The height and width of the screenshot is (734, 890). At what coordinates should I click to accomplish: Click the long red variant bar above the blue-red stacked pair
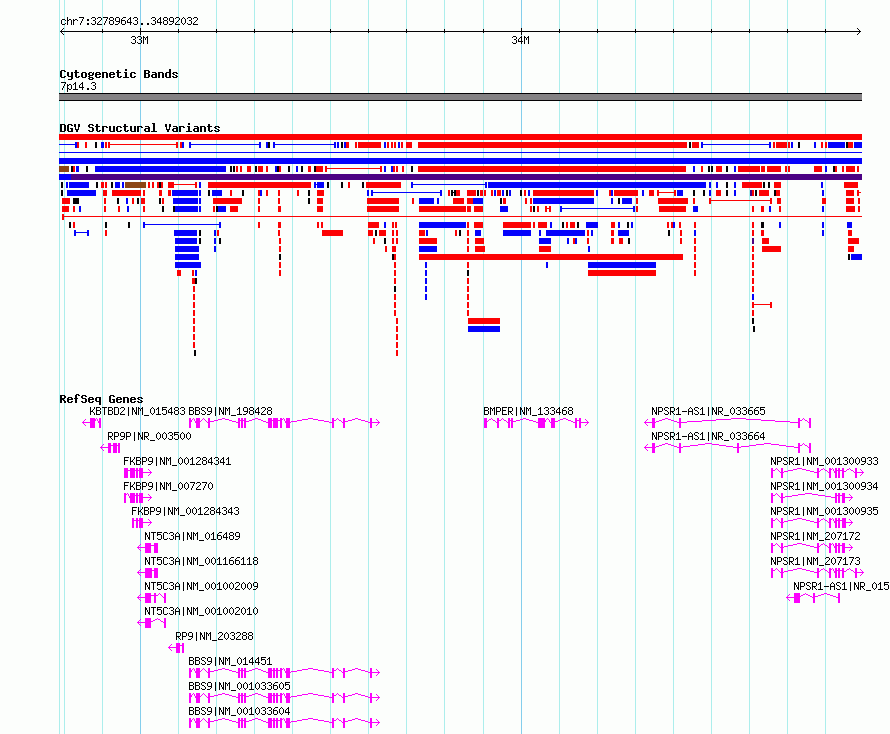tap(551, 257)
